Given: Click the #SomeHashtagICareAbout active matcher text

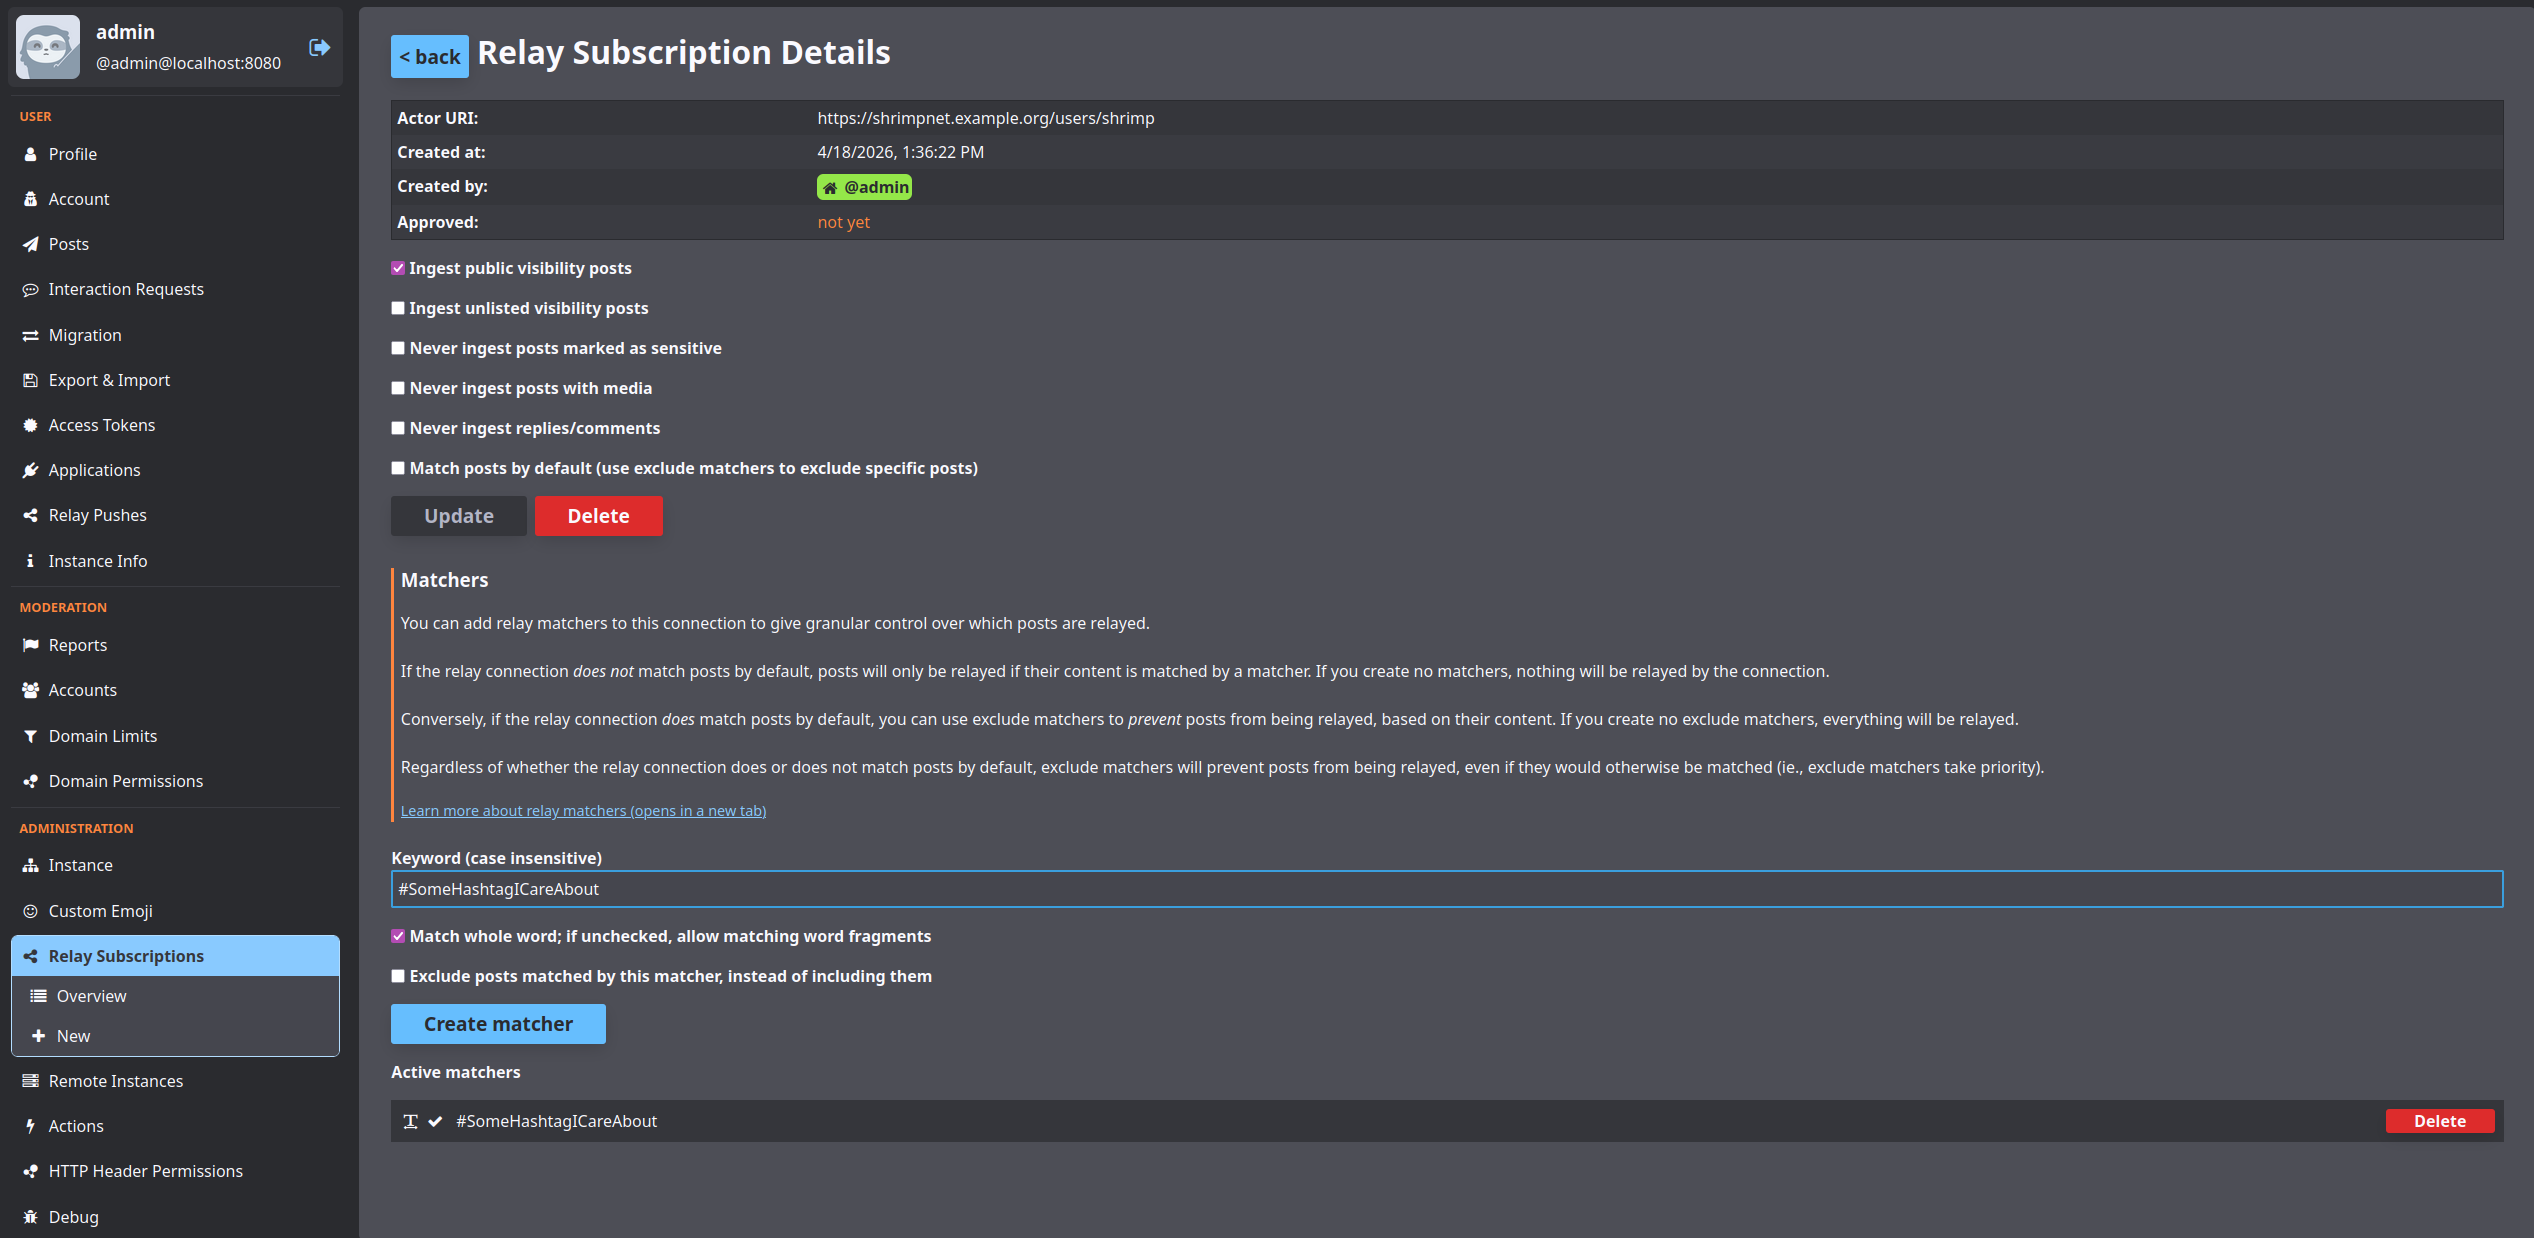Looking at the screenshot, I should (x=557, y=1121).
